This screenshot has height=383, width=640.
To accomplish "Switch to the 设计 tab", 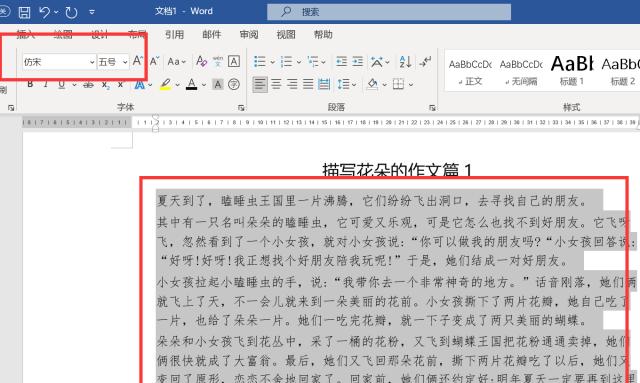I will 100,35.
